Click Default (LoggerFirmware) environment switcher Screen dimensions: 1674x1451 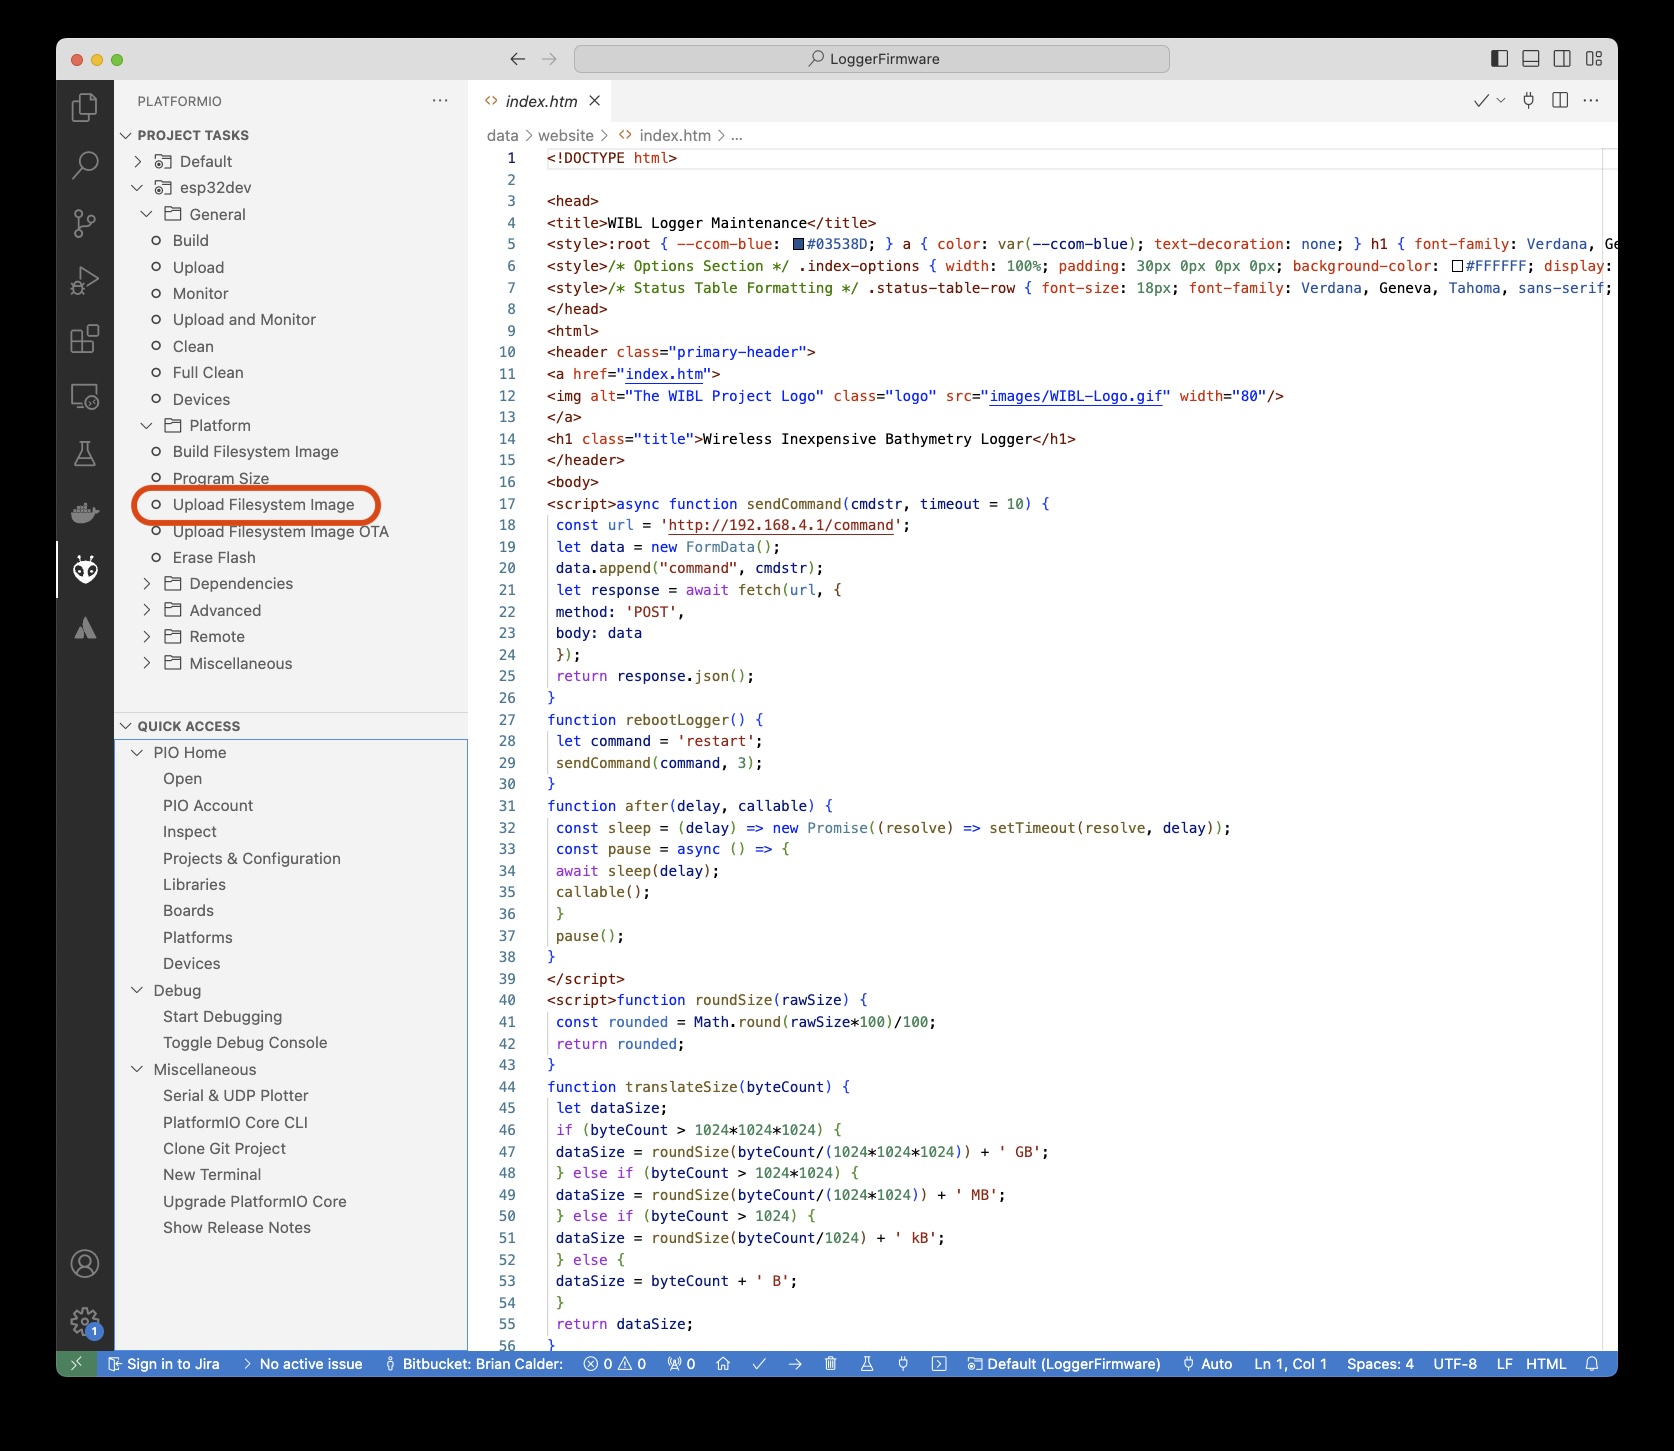[x=1064, y=1364]
